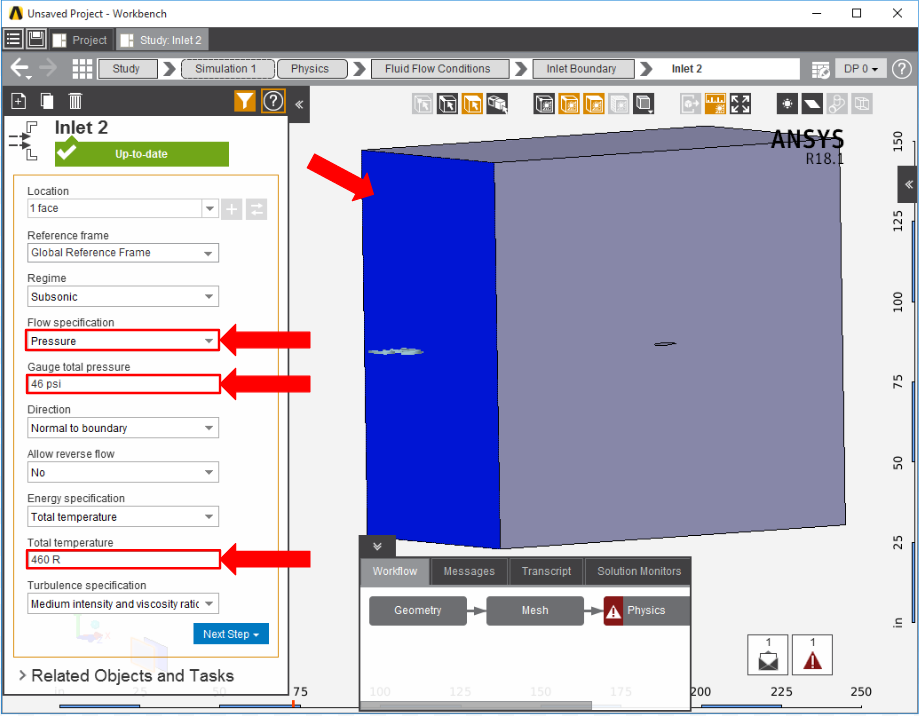Click the center view target icon

pyautogui.click(x=787, y=104)
